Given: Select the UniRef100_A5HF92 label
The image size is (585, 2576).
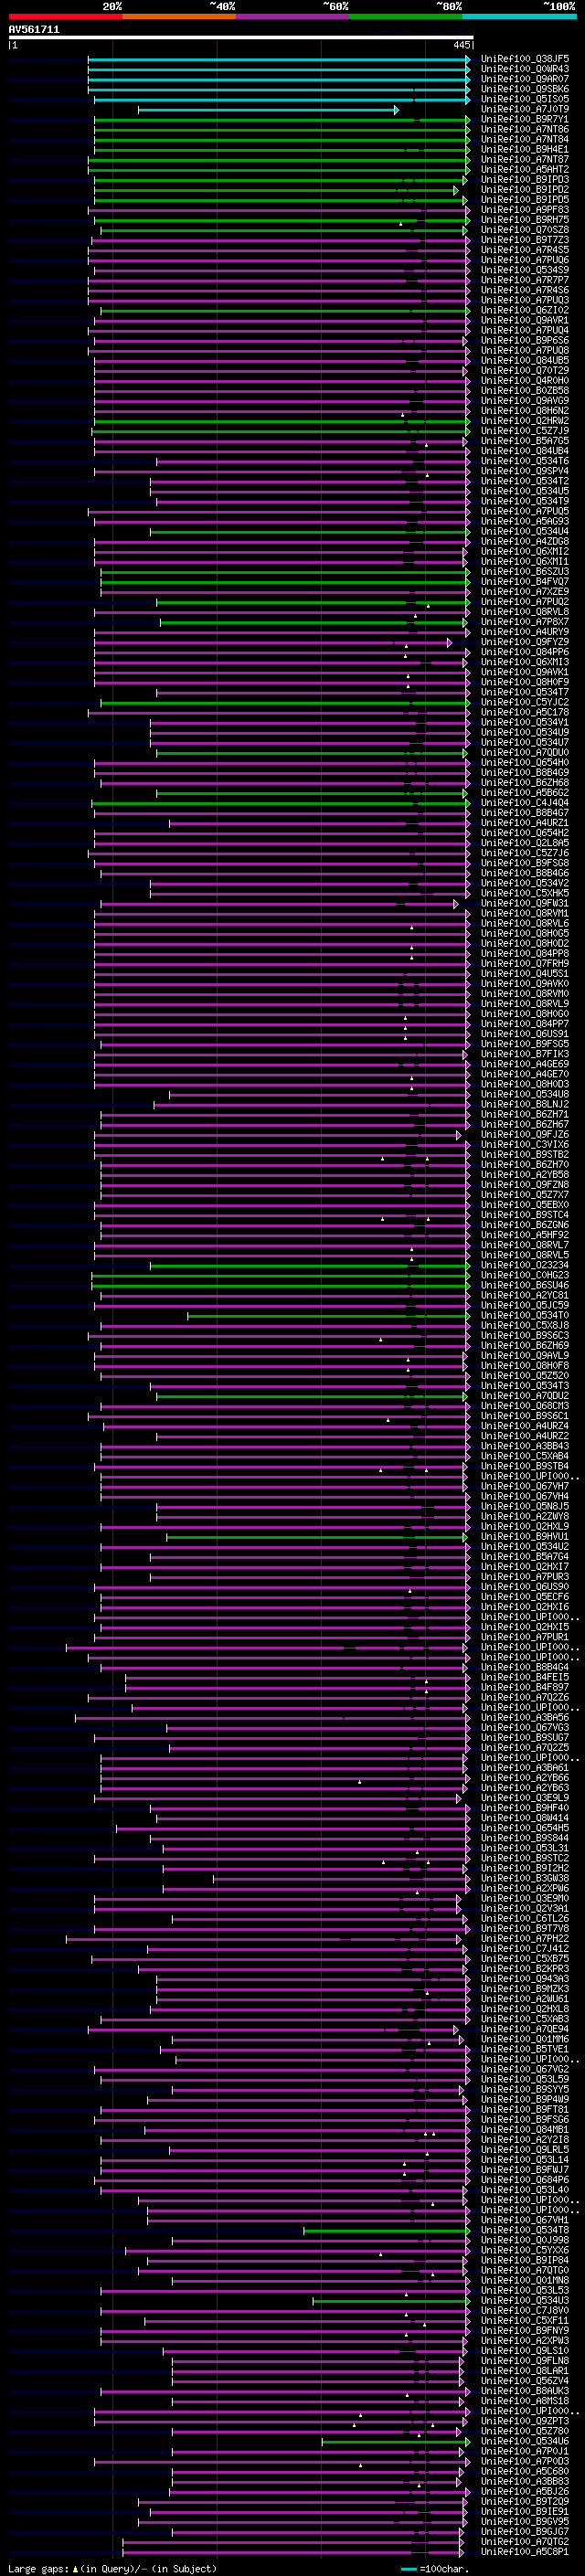Looking at the screenshot, I should [525, 1235].
